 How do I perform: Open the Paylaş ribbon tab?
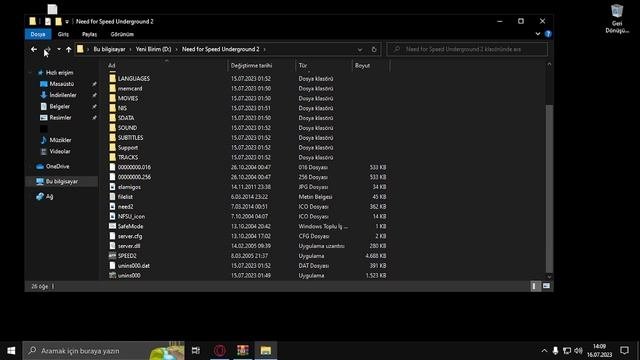click(89, 34)
